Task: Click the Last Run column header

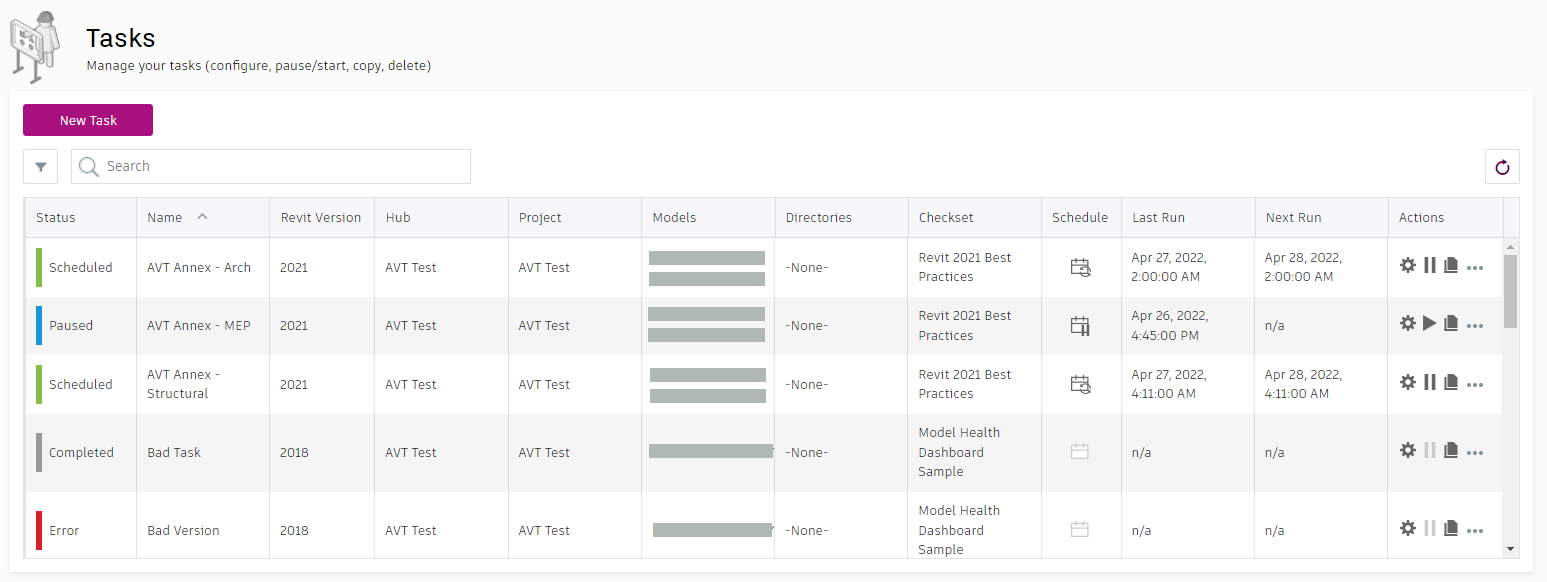Action: point(1159,218)
